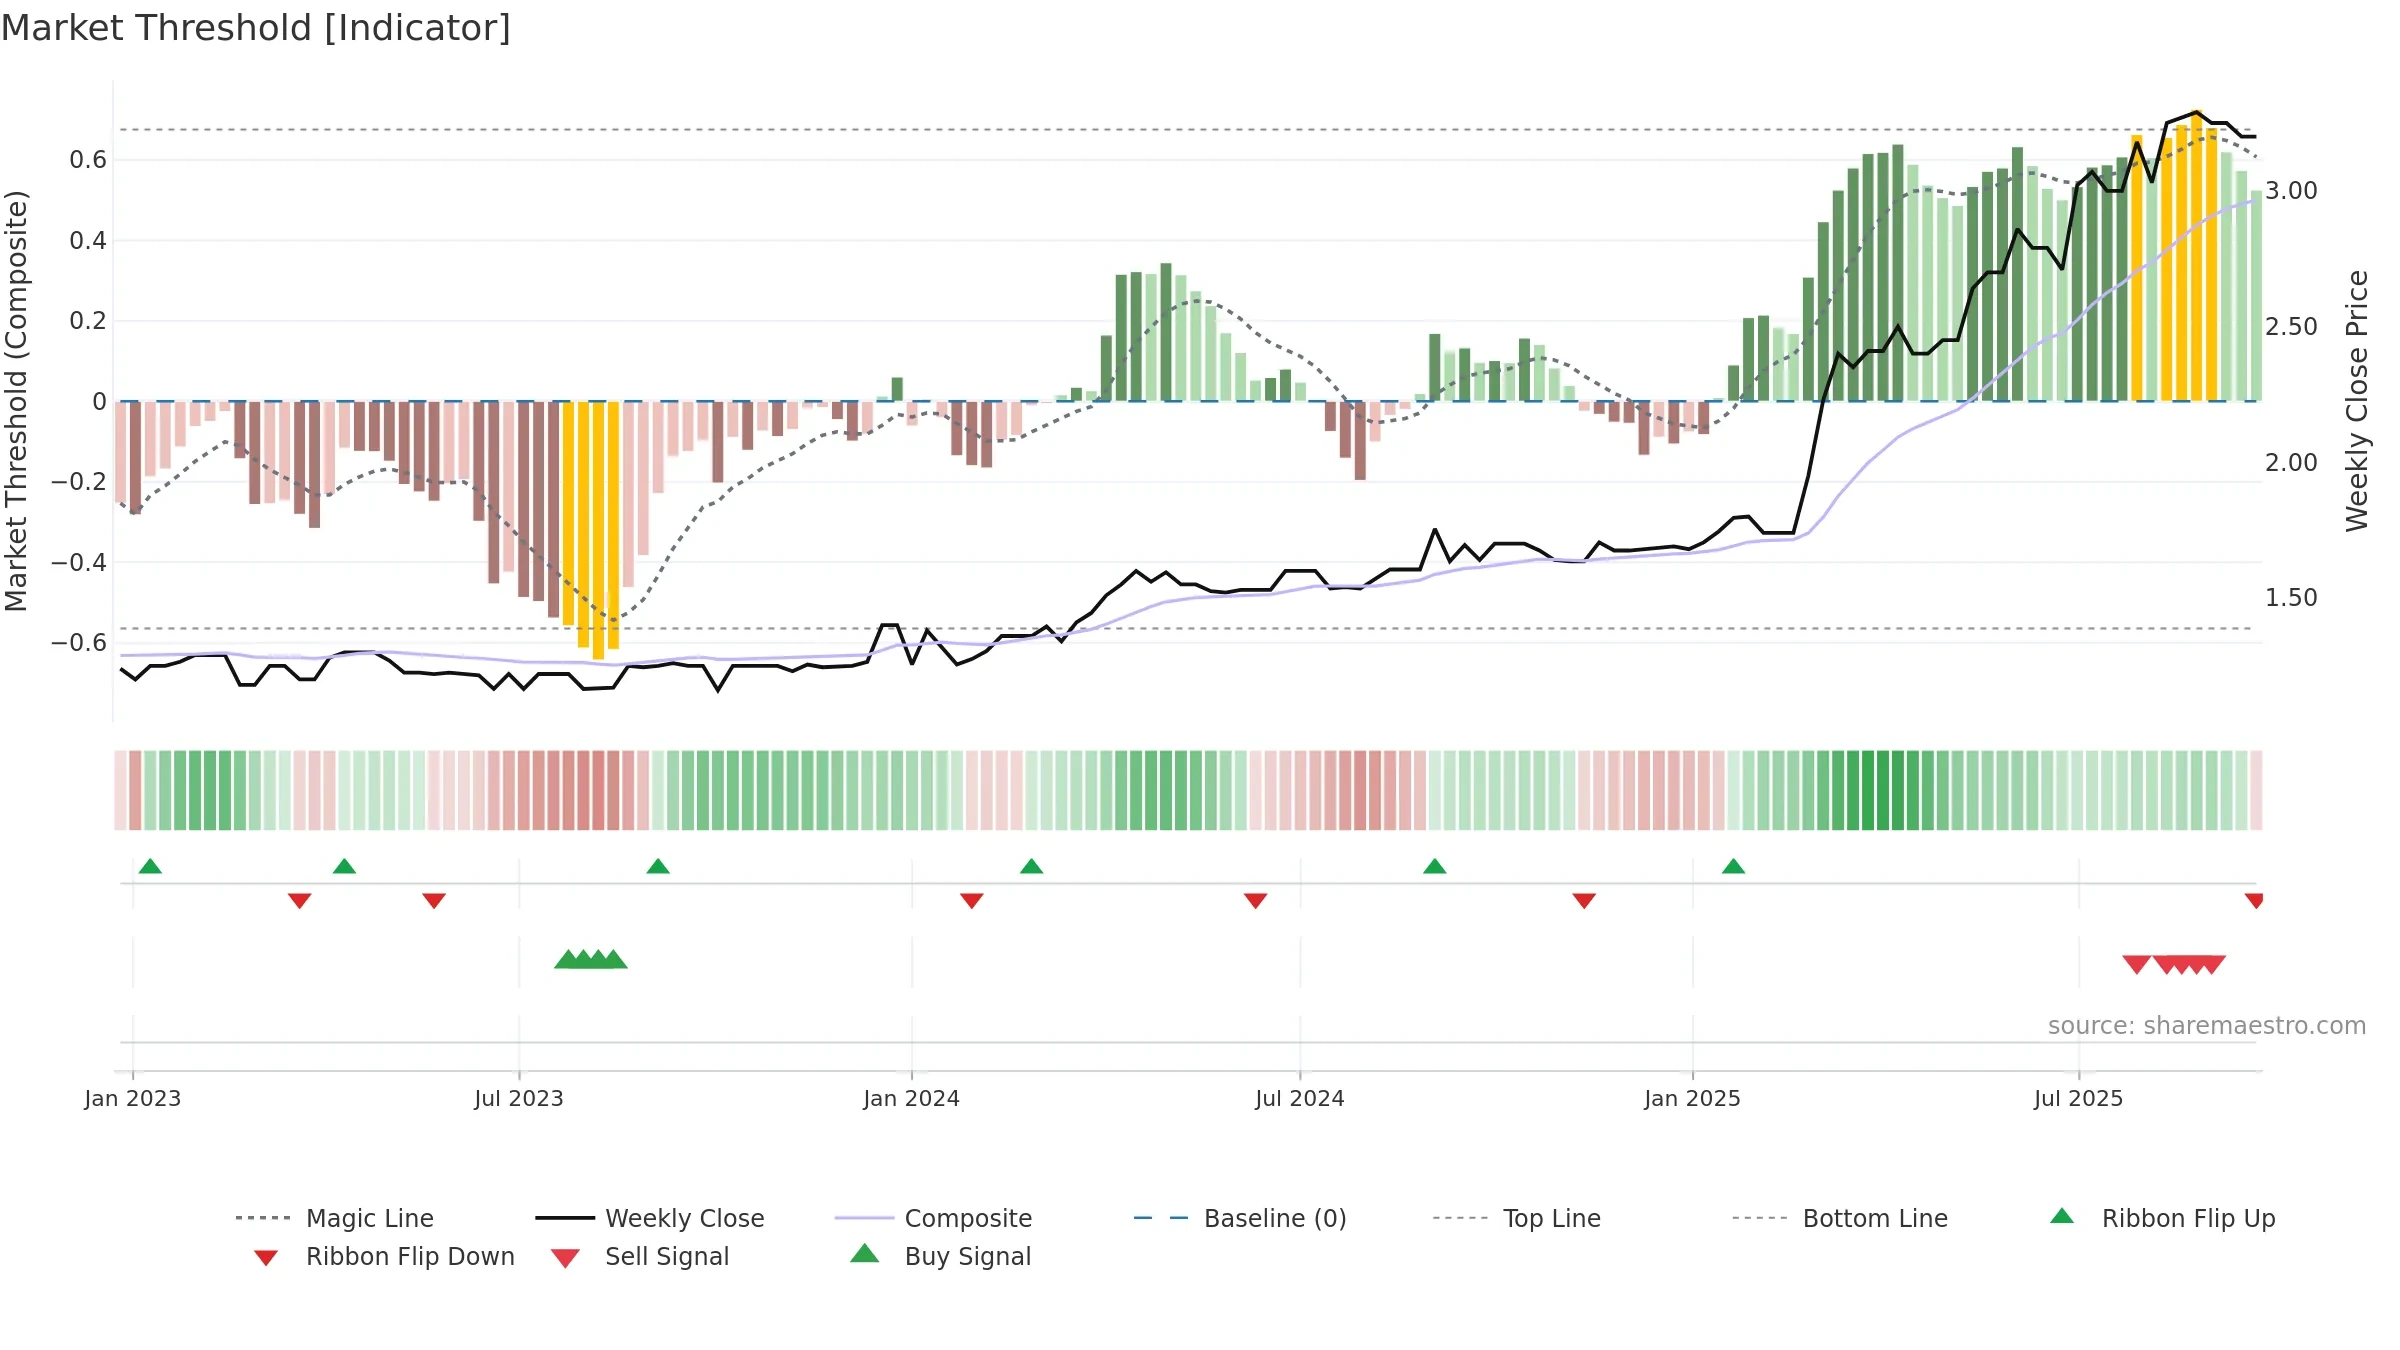Click the Ribbon Flip Up marker just after January 2025
Image resolution: width=2400 pixels, height=1350 pixels.
click(1733, 866)
